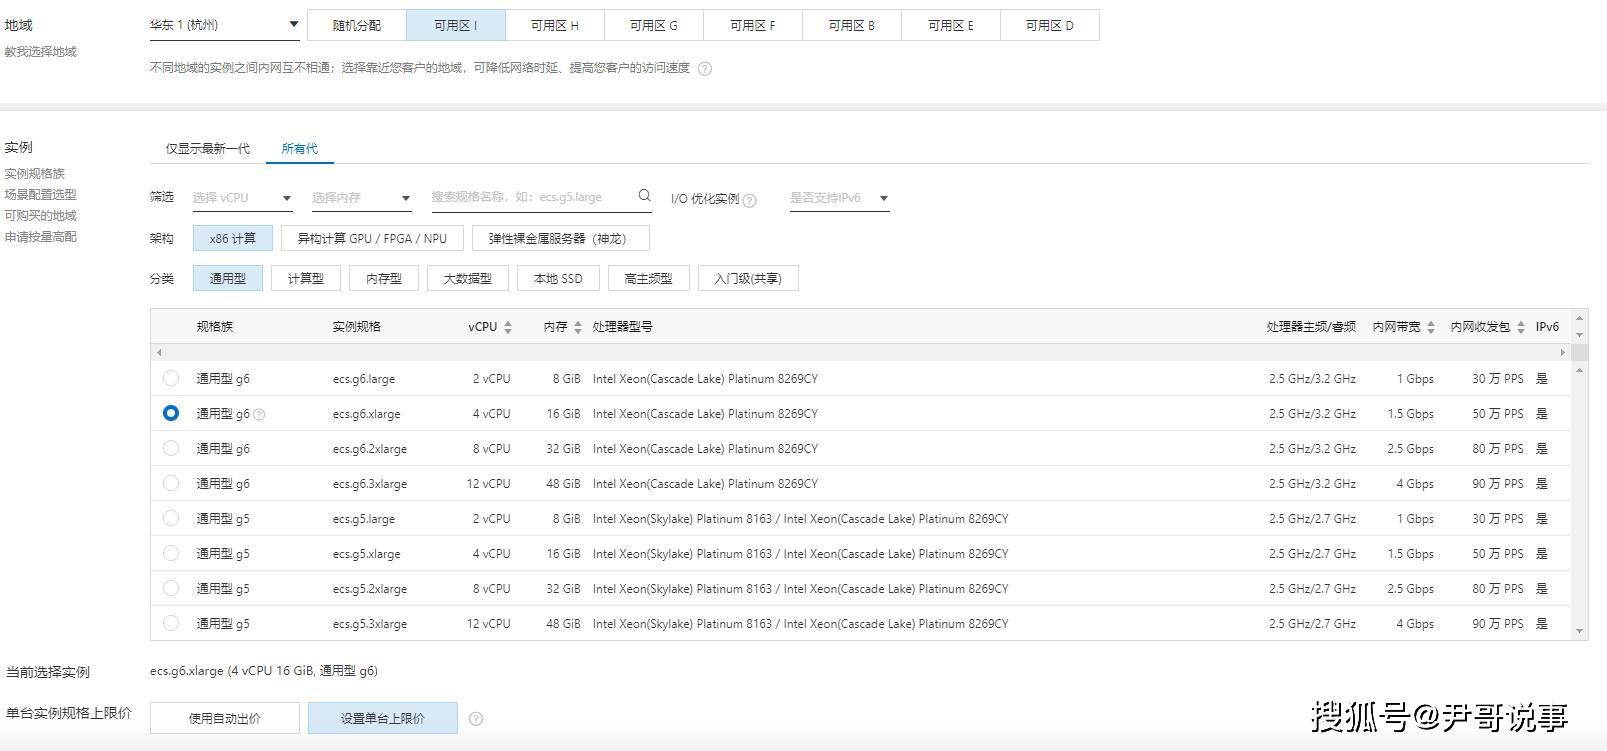Viewport: 1607px width, 751px height.
Task: Click 使用自动出价 button
Action: click(x=225, y=718)
